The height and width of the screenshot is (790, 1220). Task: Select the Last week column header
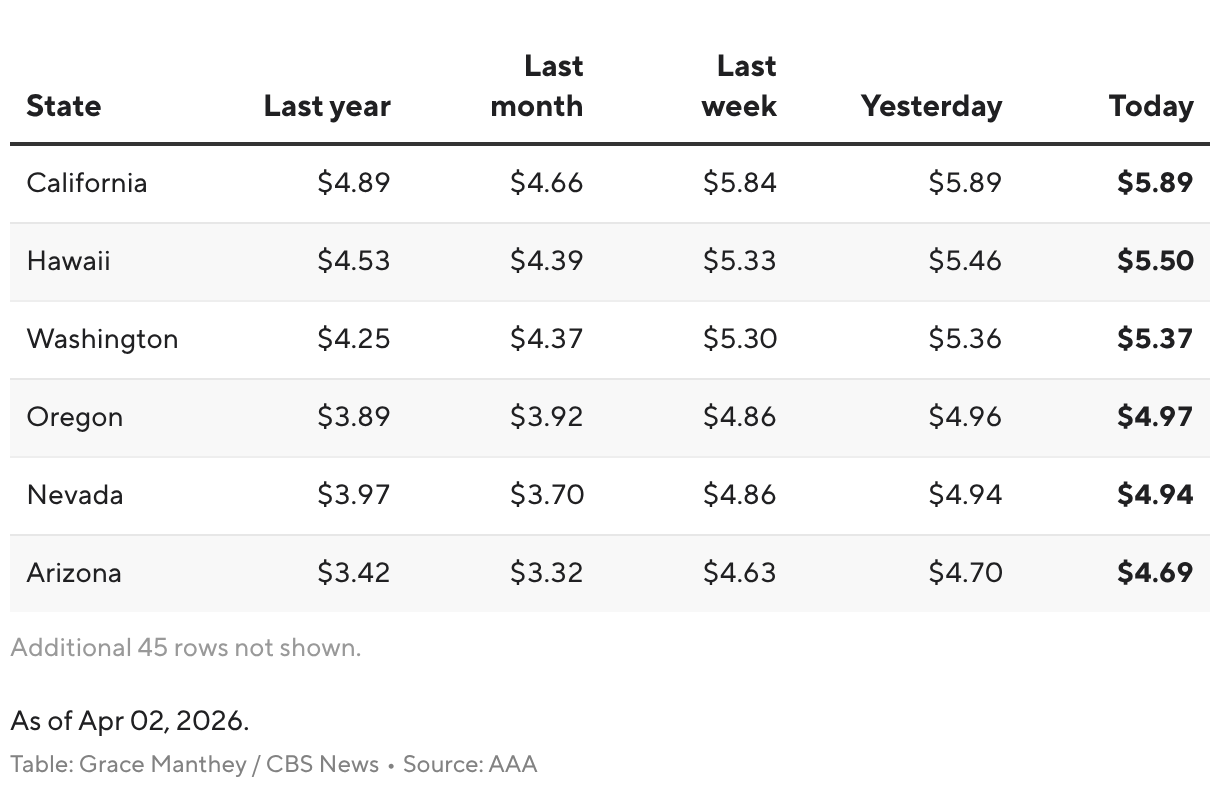pos(740,87)
